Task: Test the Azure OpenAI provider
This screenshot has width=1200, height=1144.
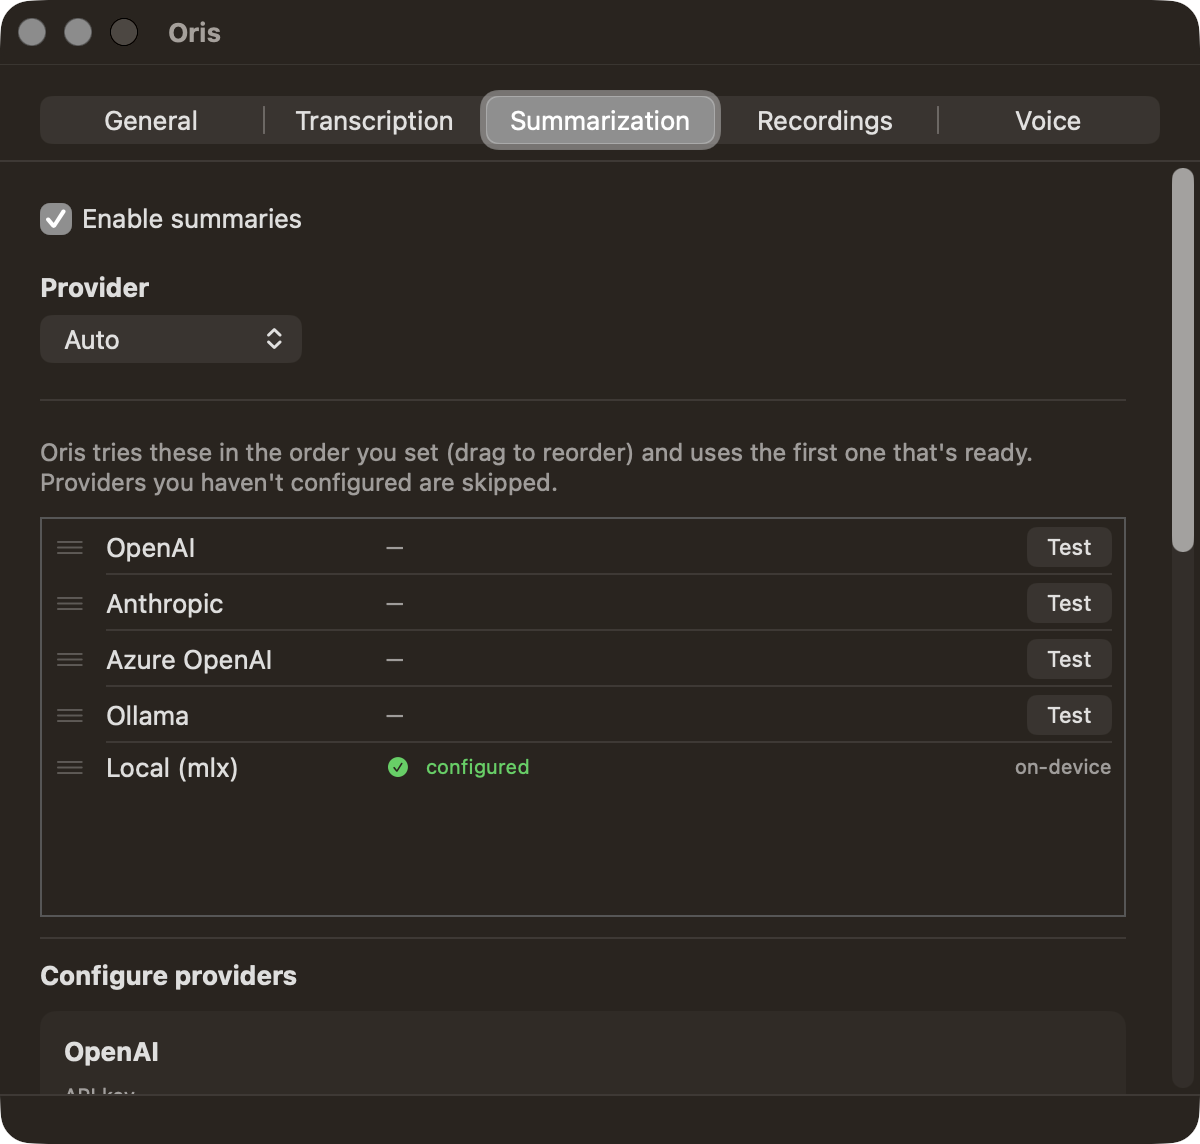Action: coord(1069,659)
